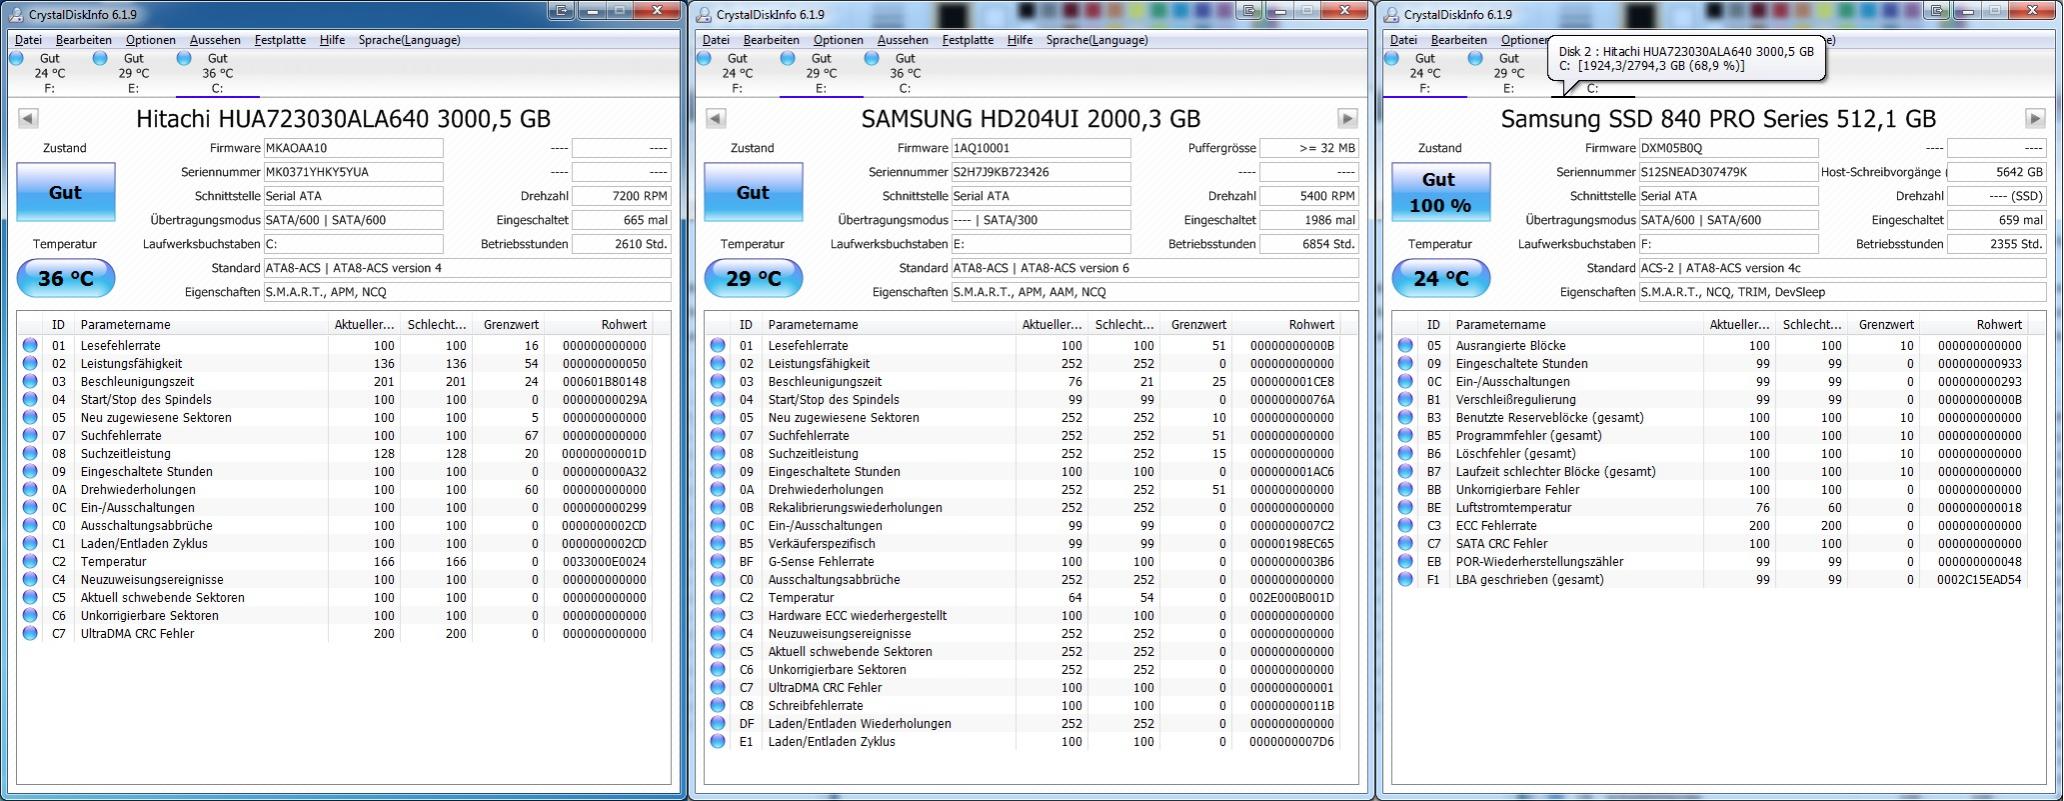Viewport: 2064px width, 801px height.
Task: Click raw value 0002C15EAD54
Action: coord(1978,579)
